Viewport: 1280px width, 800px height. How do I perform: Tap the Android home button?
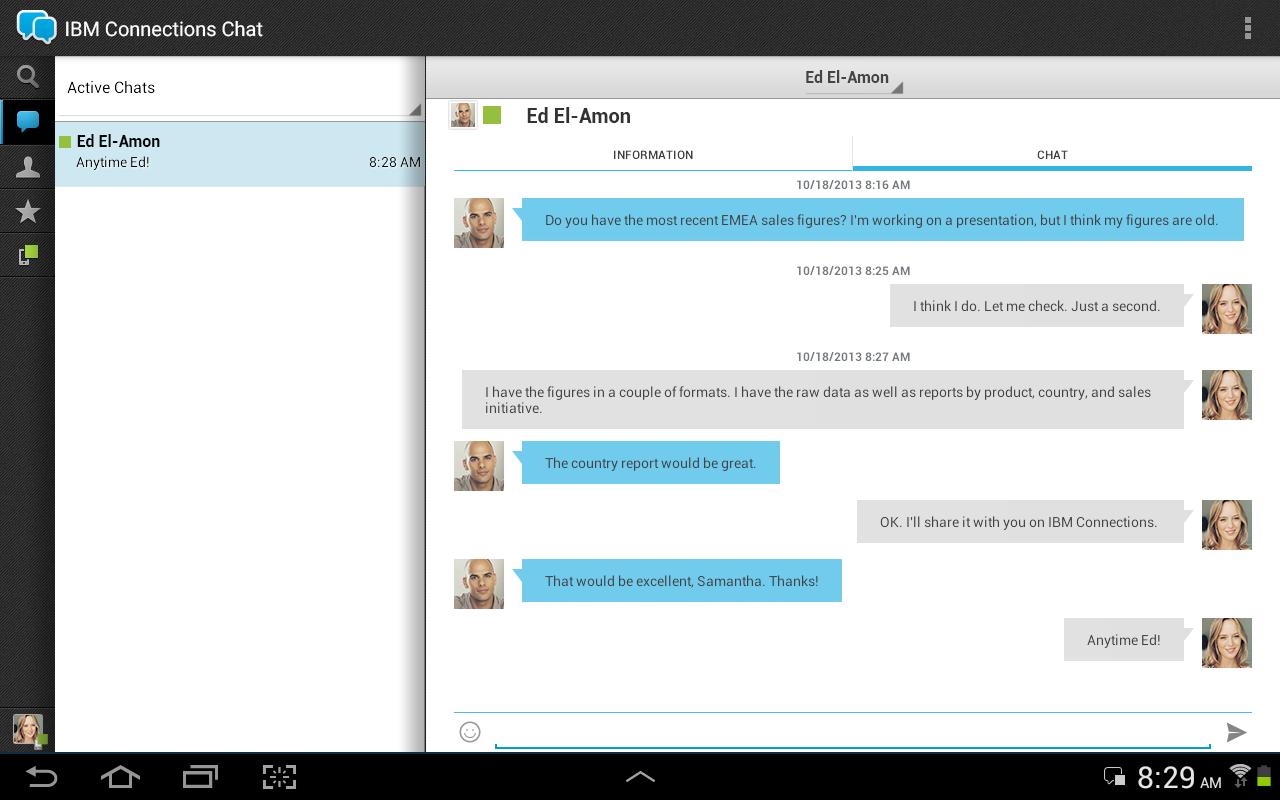point(120,777)
